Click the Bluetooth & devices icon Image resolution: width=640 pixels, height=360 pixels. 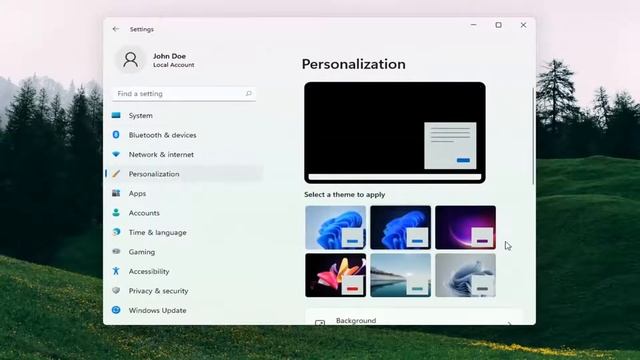116,135
